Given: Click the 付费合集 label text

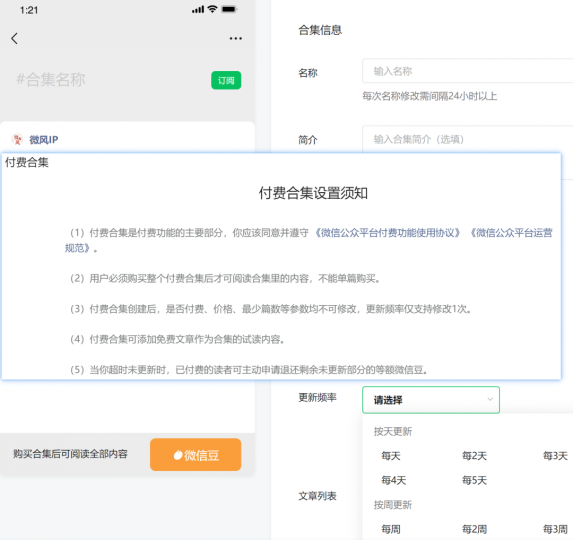Looking at the screenshot, I should click(x=27, y=162).
